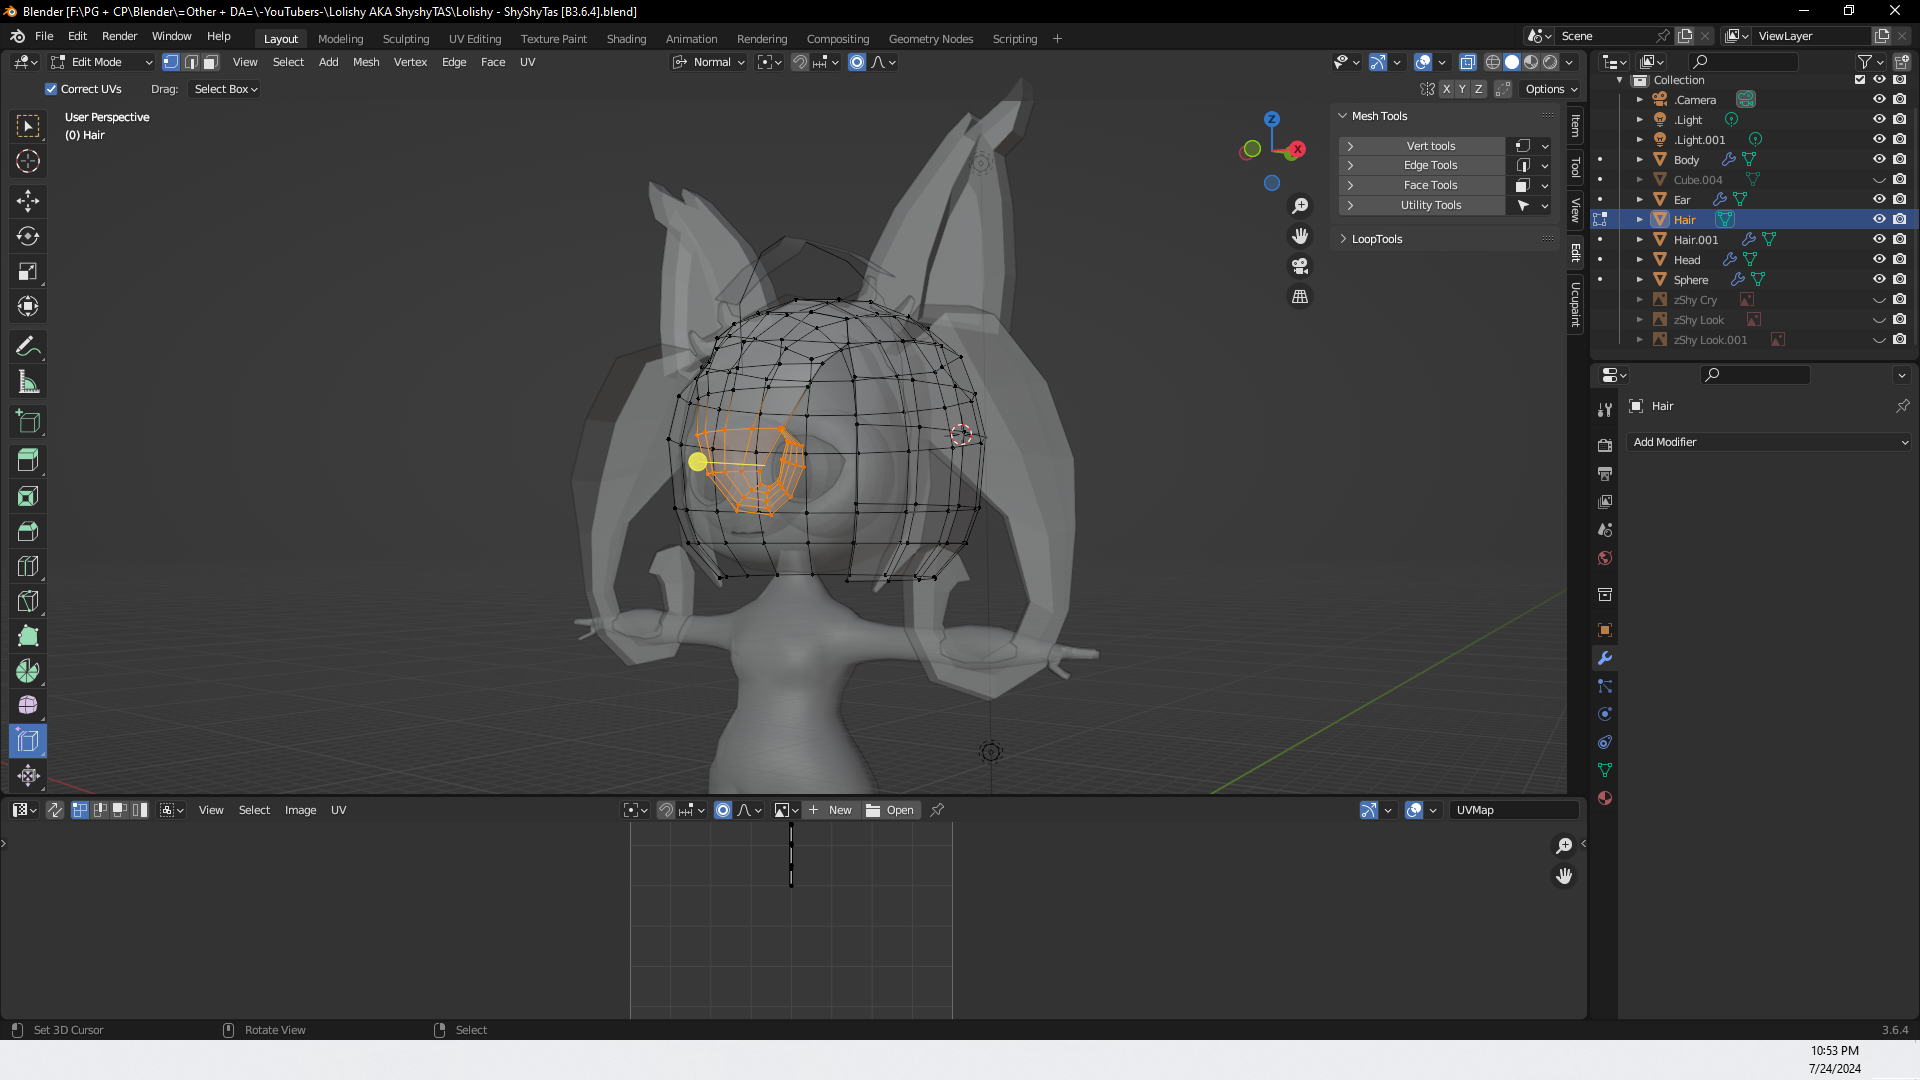The width and height of the screenshot is (1920, 1080).
Task: Hide the Head object in viewport
Action: (x=1879, y=259)
